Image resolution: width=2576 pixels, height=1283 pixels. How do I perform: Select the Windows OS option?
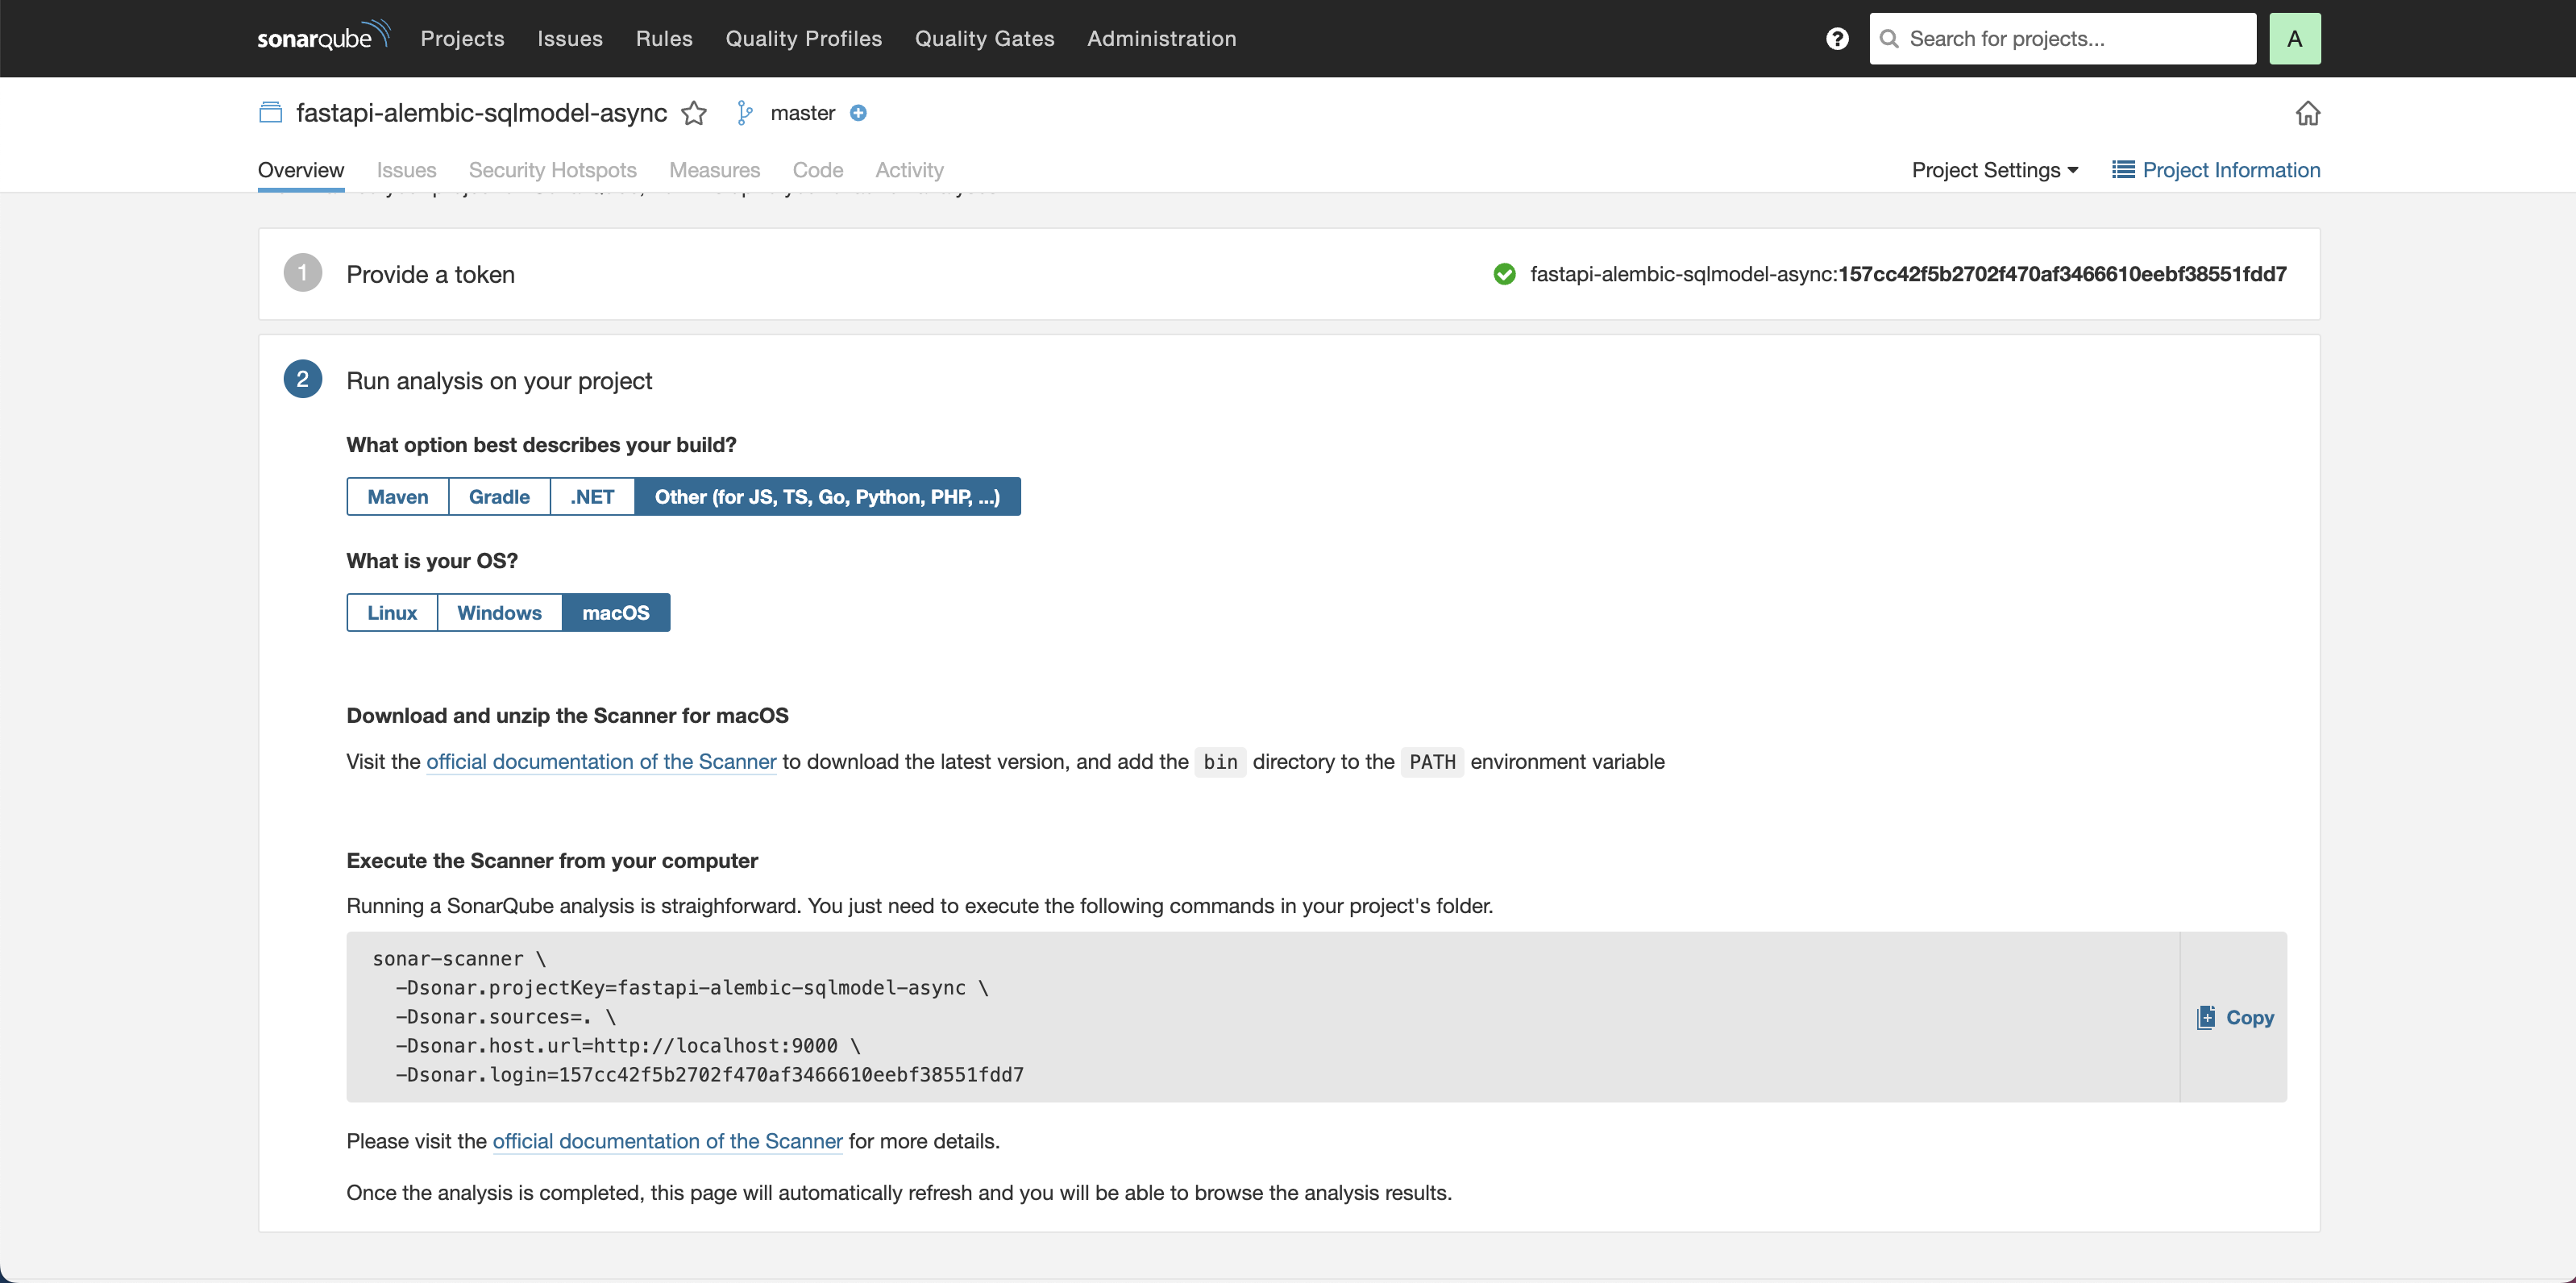[500, 611]
